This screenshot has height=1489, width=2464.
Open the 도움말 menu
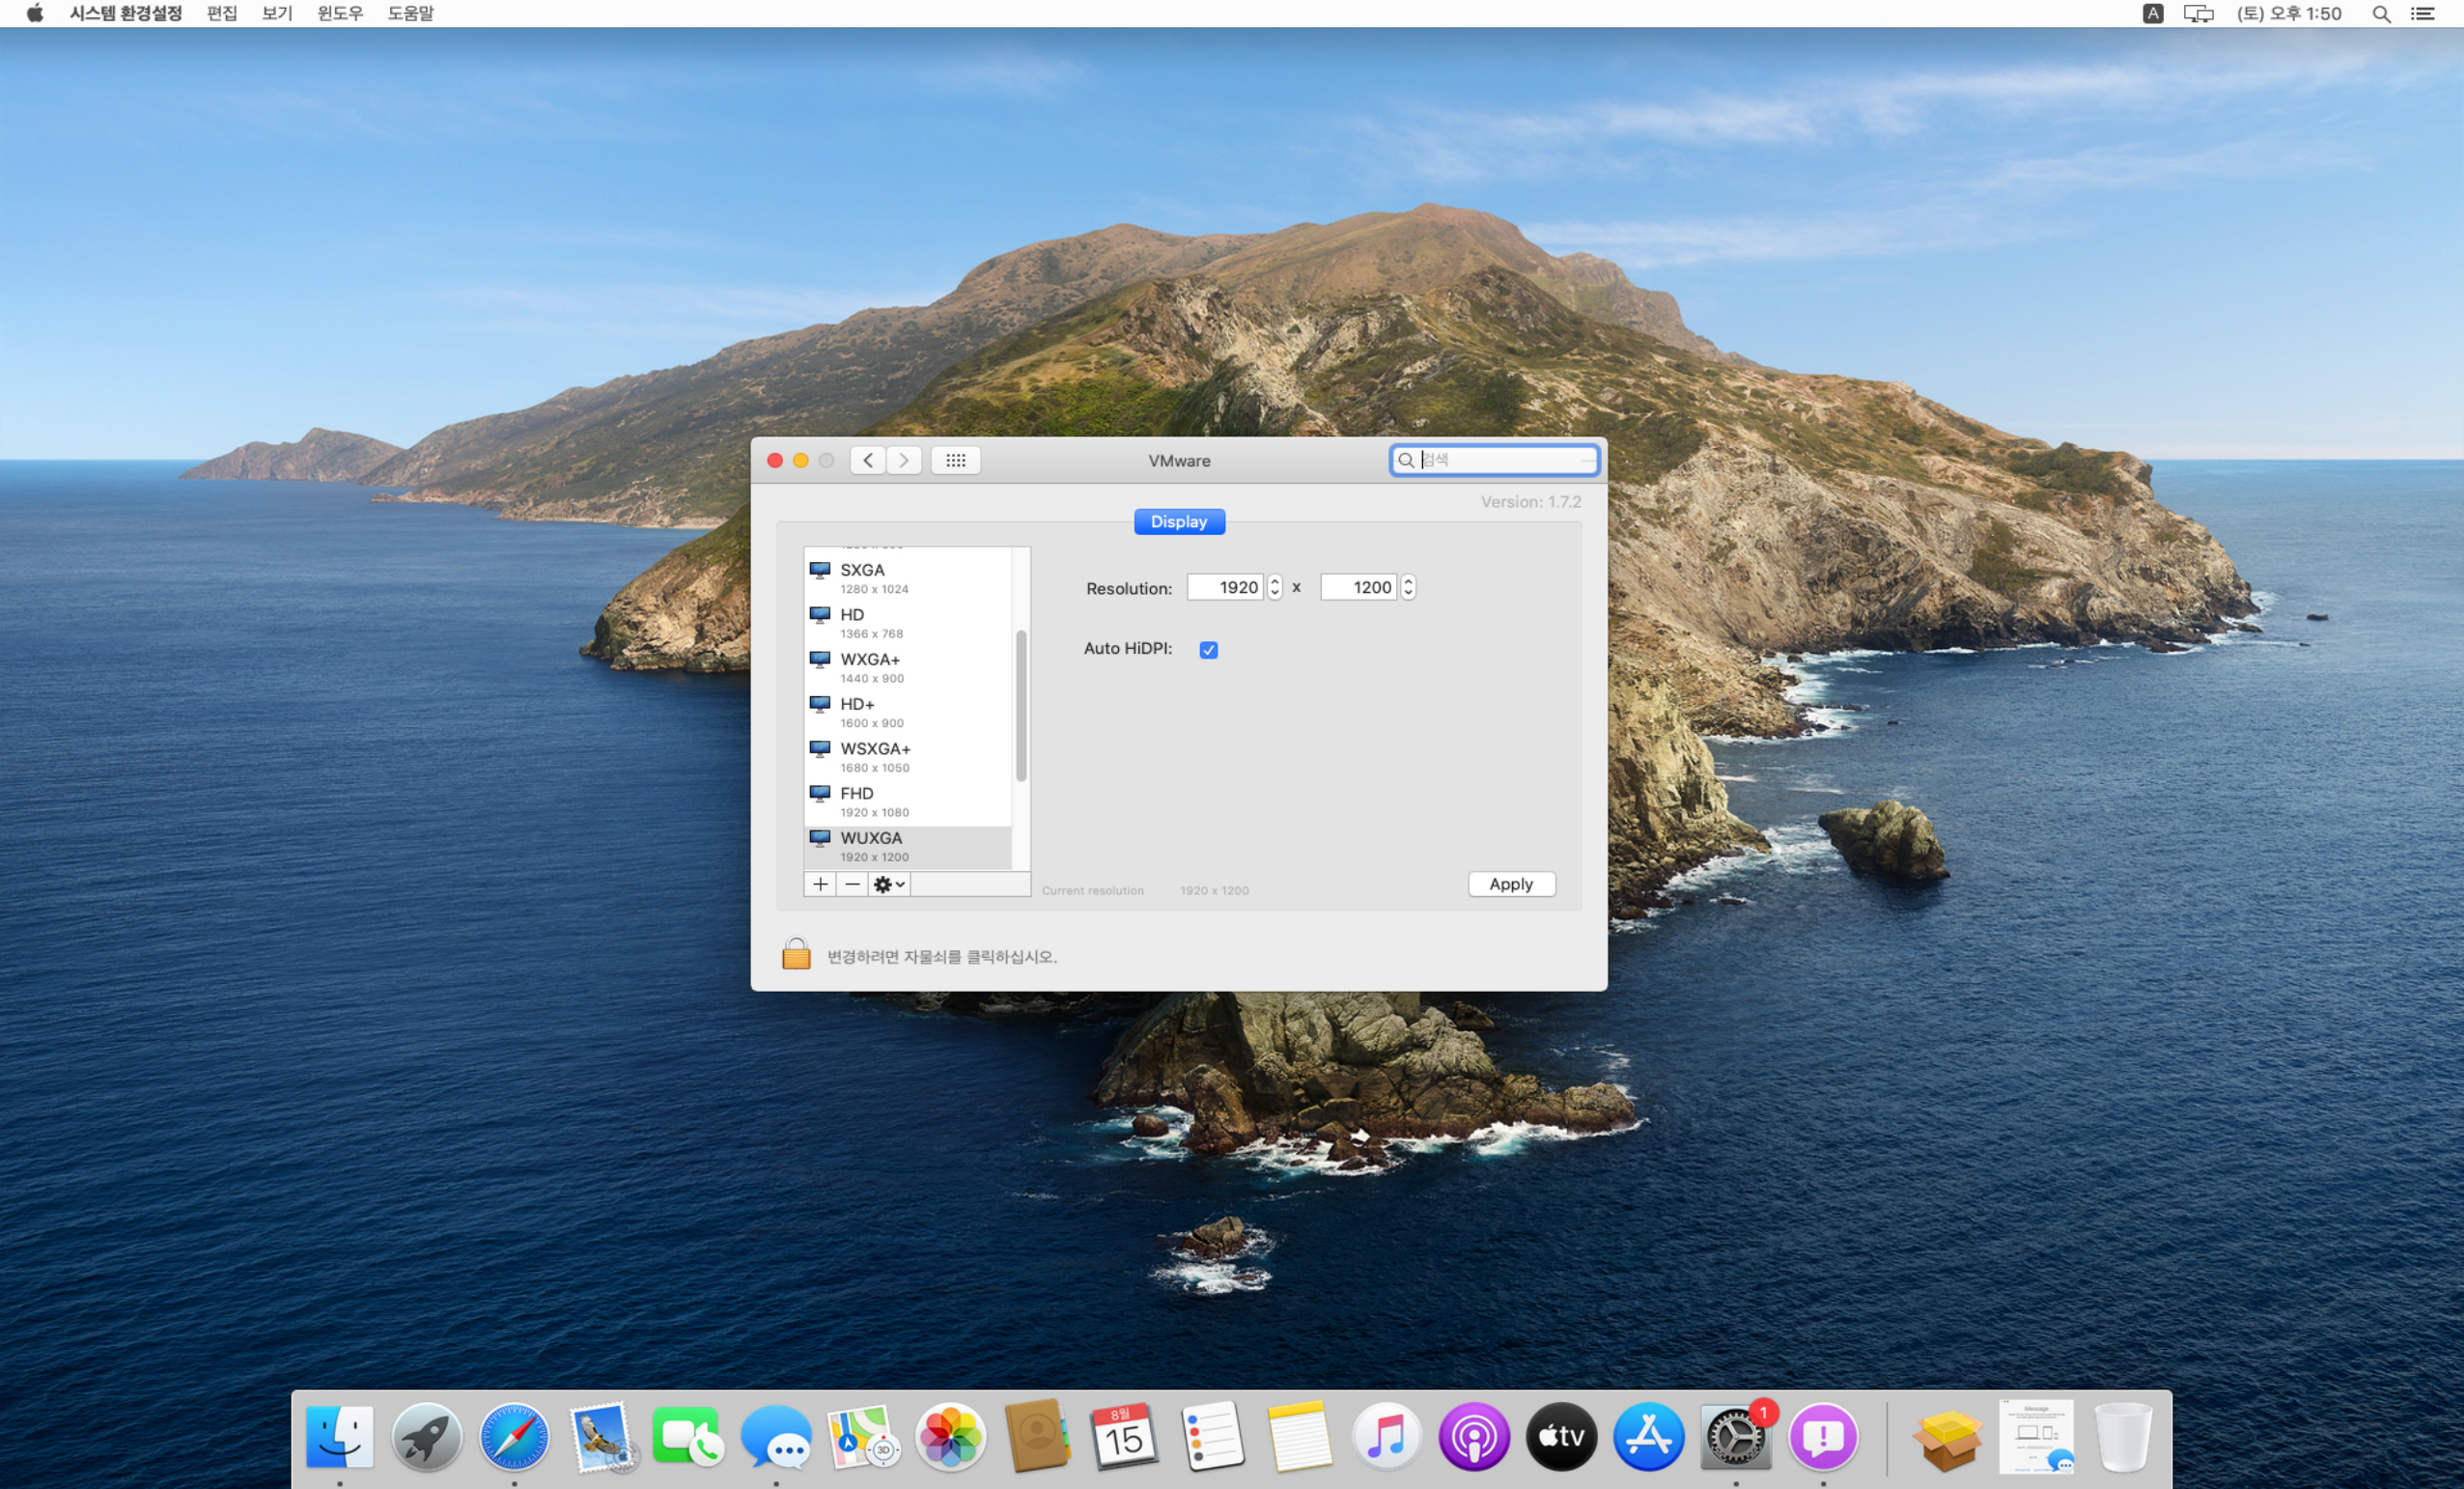(x=411, y=13)
